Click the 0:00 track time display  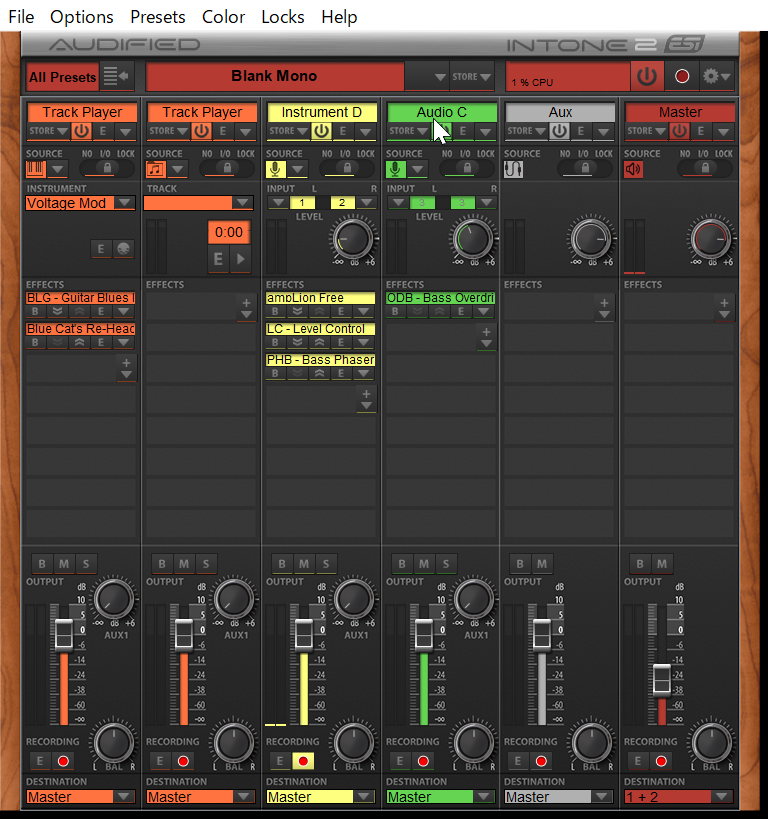(229, 232)
